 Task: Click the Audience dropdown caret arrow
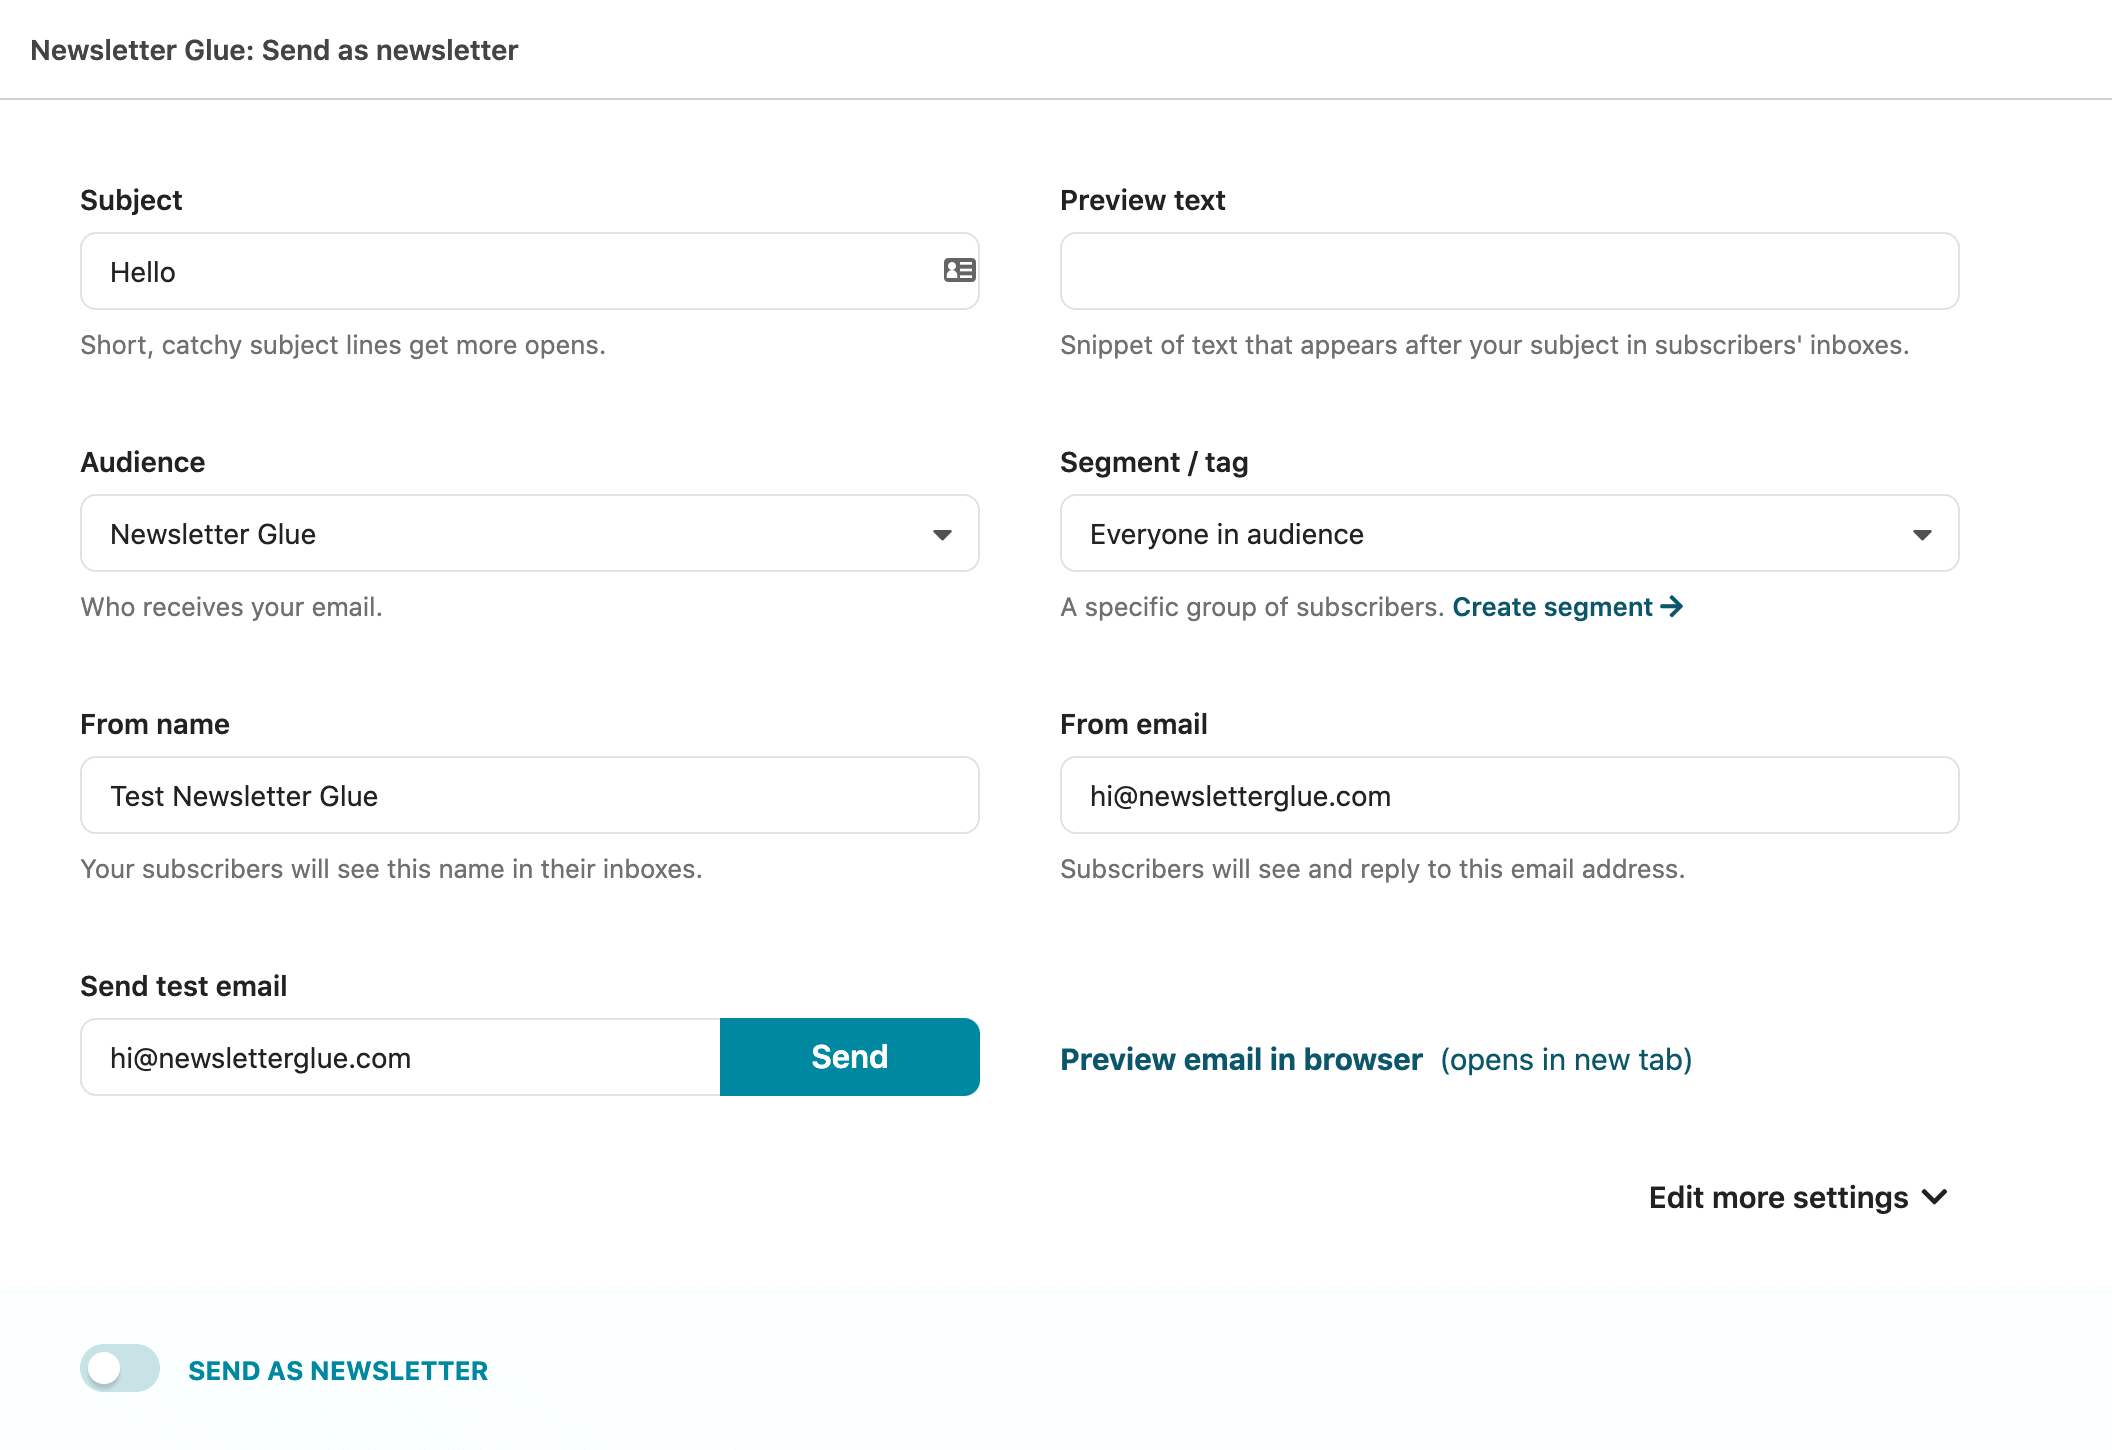tap(942, 534)
